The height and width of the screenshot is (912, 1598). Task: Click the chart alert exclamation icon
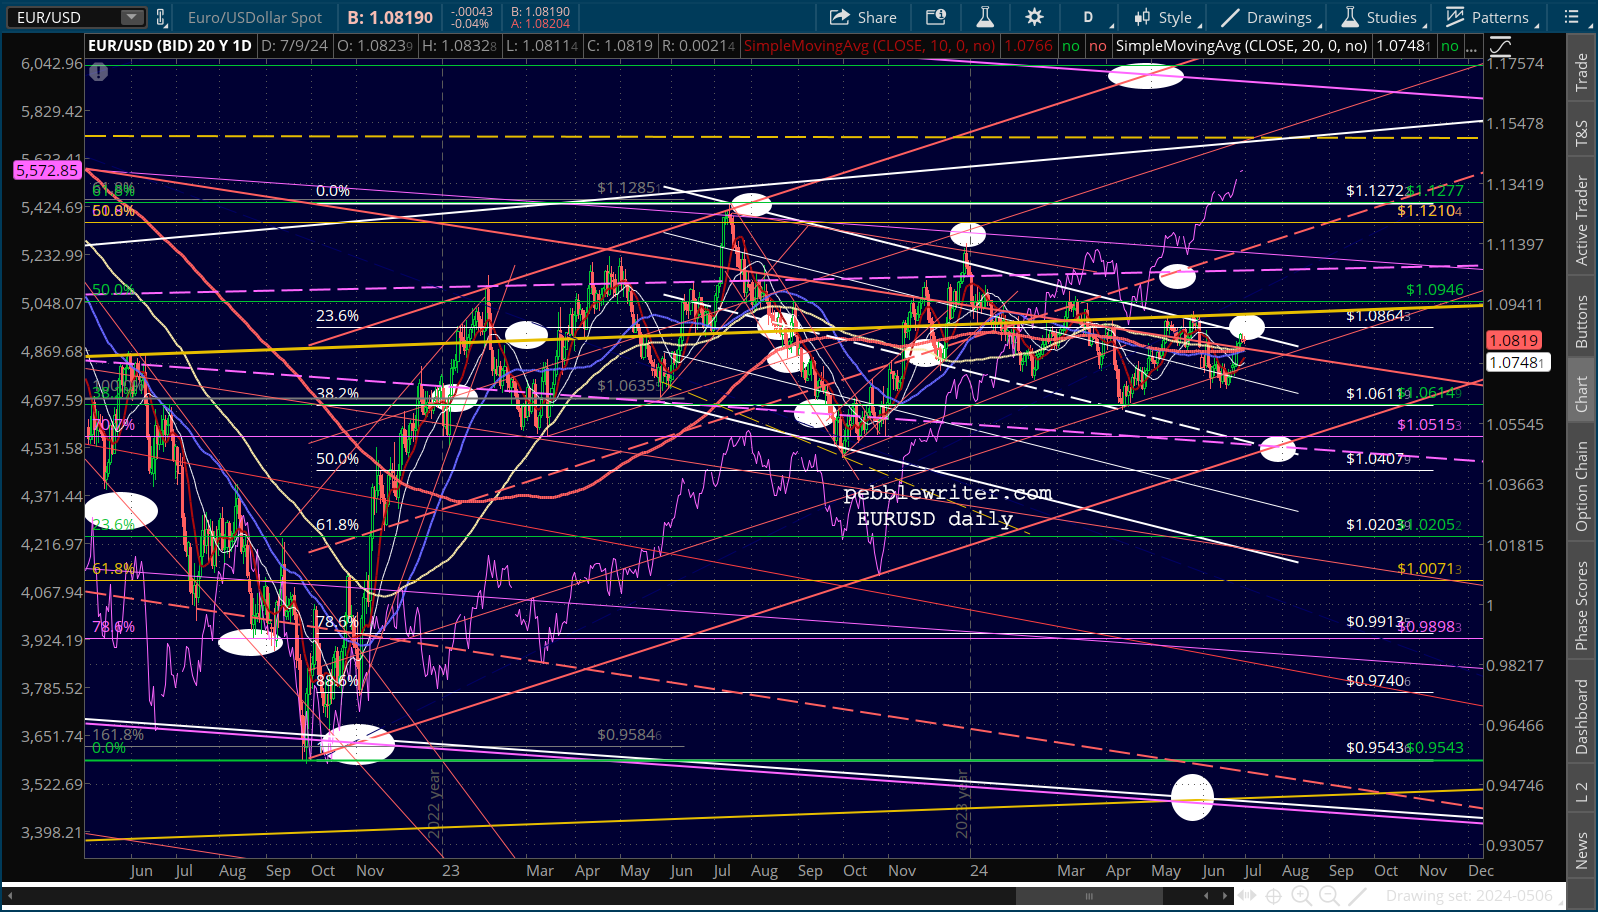(x=98, y=71)
